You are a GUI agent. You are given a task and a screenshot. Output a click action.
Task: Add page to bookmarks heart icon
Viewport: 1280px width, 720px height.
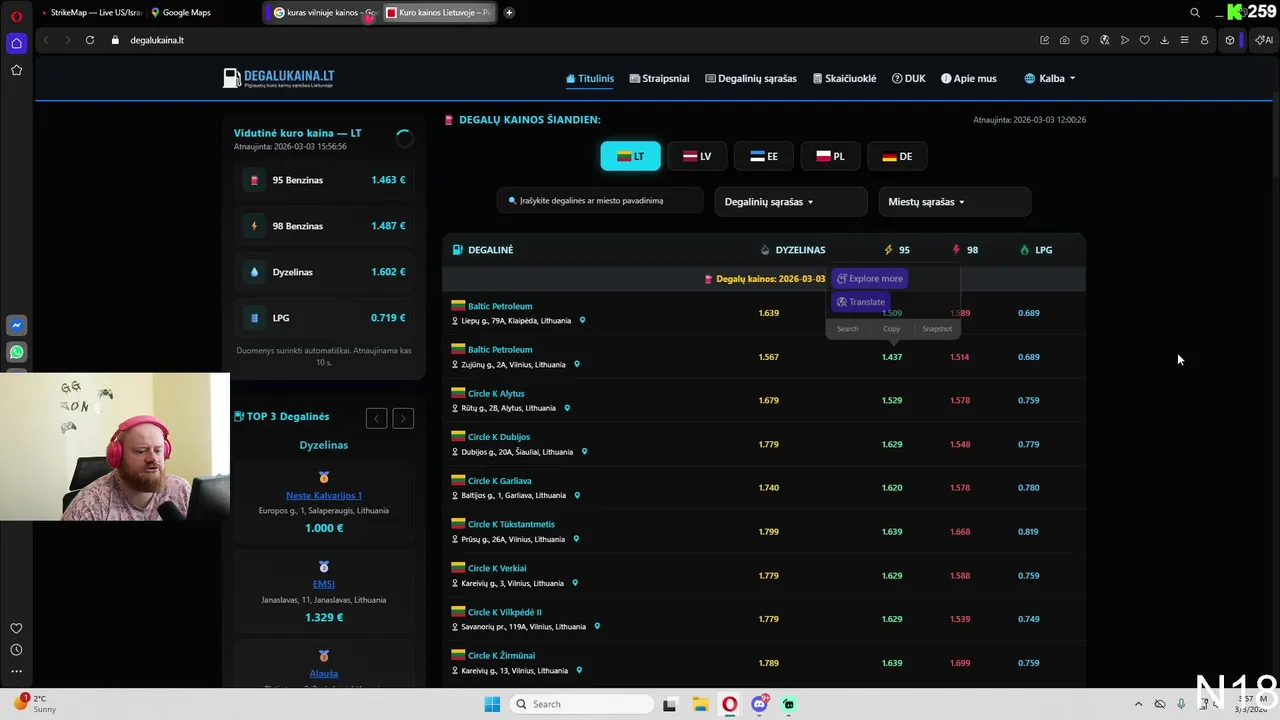pyautogui.click(x=1144, y=40)
